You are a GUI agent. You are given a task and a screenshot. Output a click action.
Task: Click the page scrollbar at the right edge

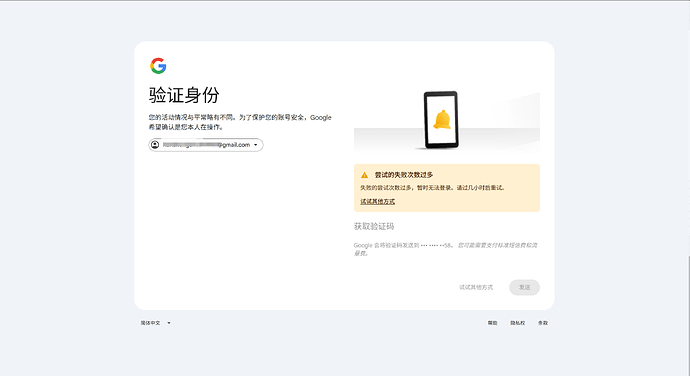688,315
